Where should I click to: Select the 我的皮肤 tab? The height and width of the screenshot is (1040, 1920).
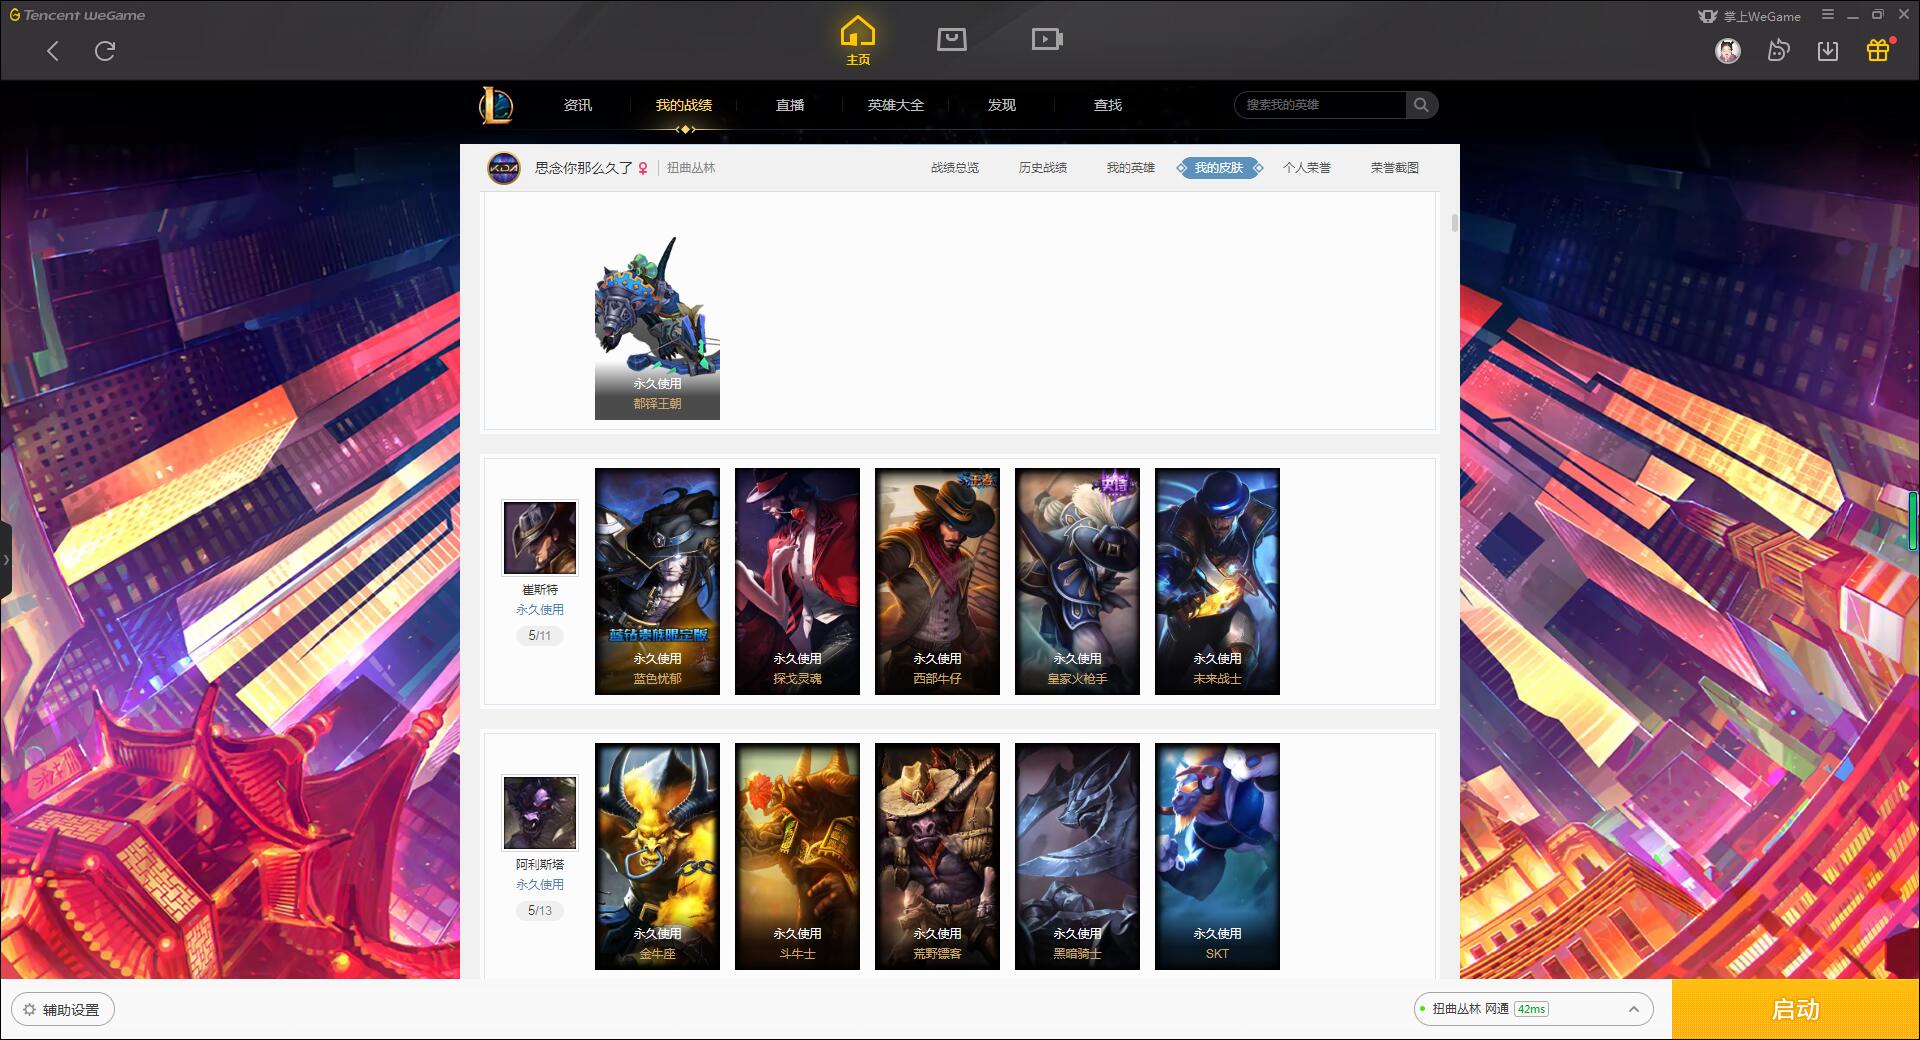click(1219, 168)
